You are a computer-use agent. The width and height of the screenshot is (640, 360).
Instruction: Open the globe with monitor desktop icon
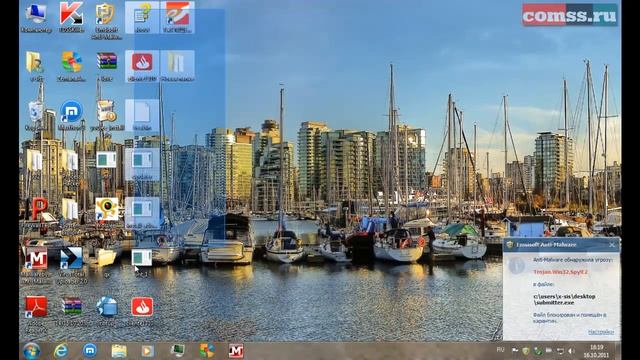pos(107,307)
